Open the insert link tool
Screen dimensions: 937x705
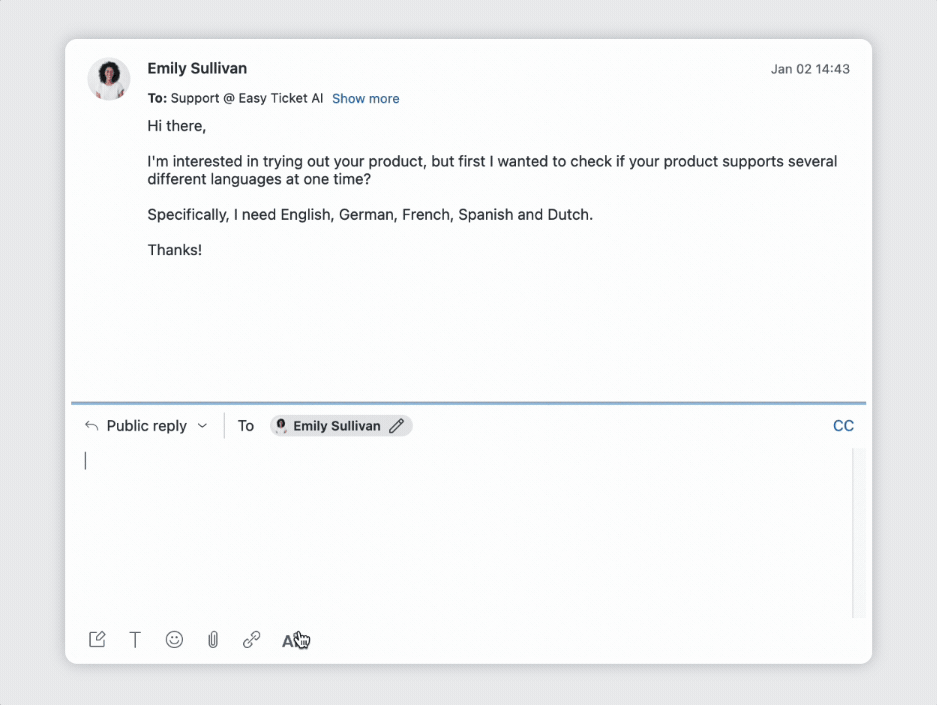252,640
